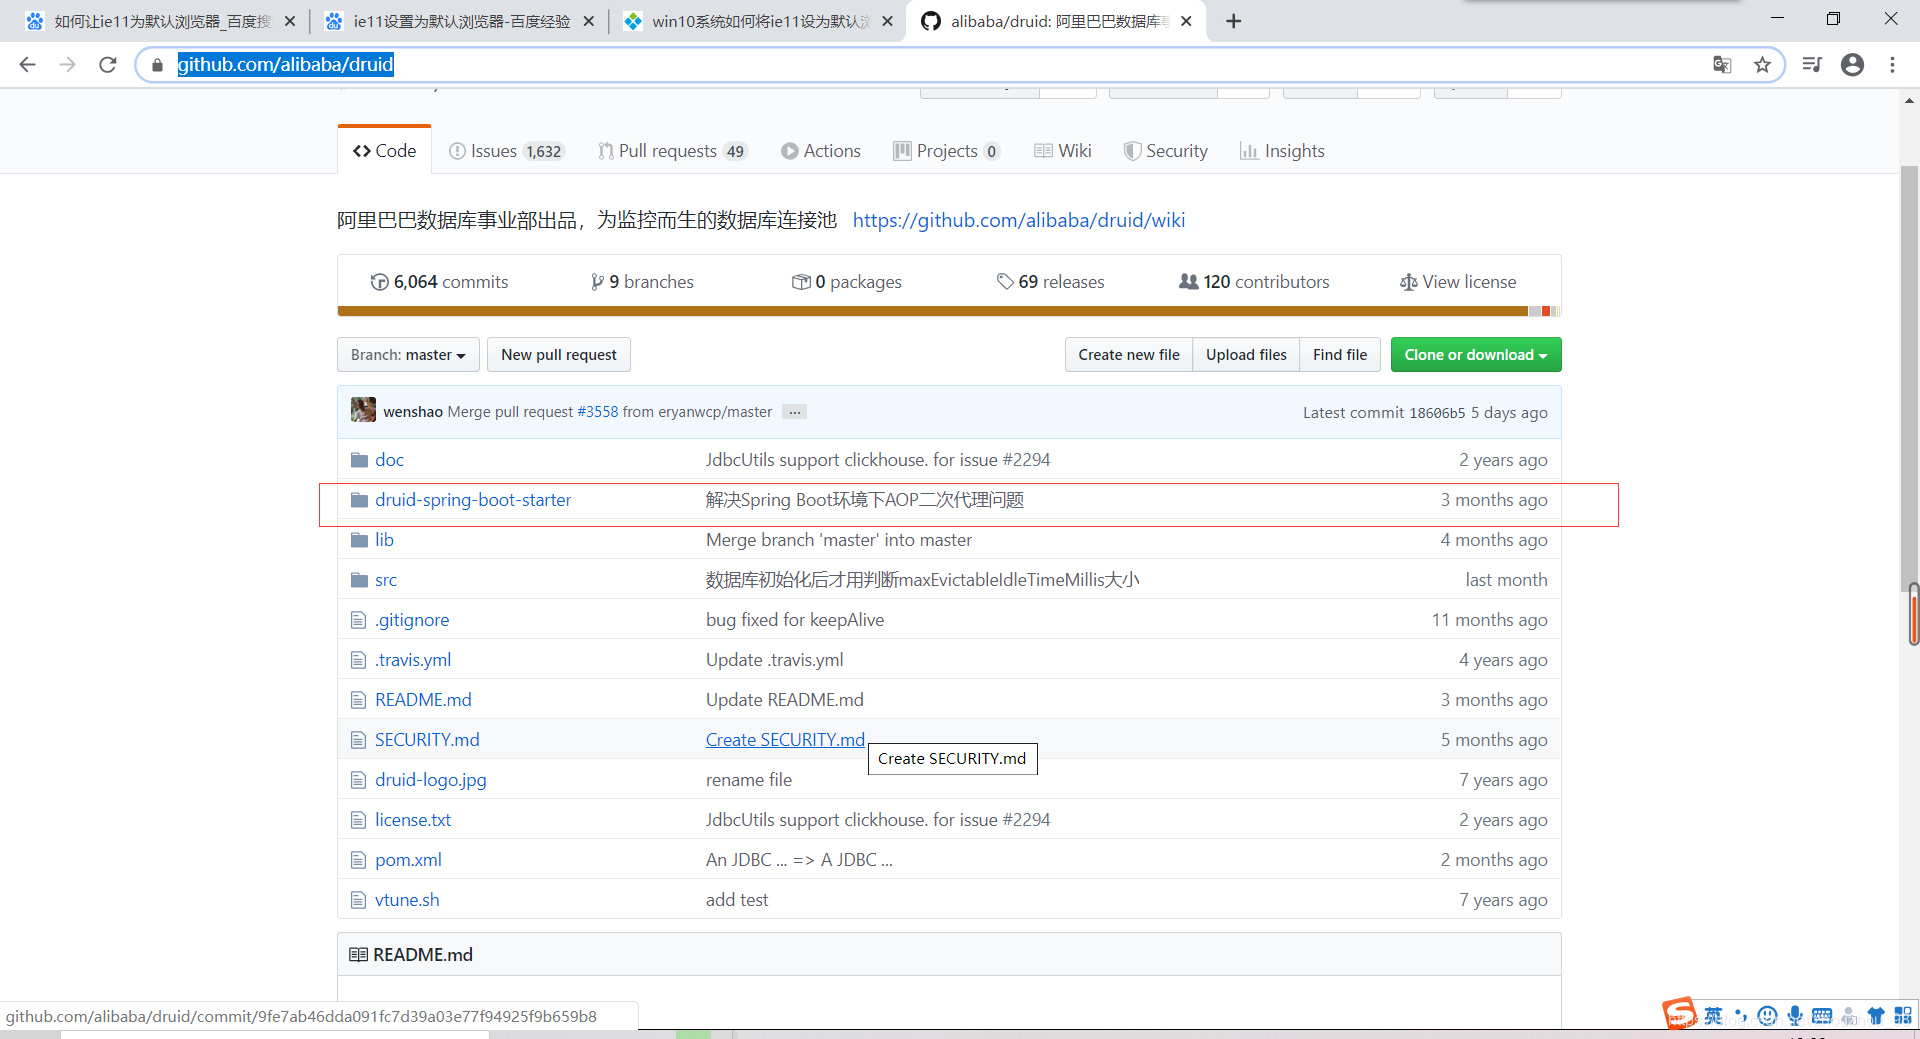Click Find file button

tap(1340, 355)
